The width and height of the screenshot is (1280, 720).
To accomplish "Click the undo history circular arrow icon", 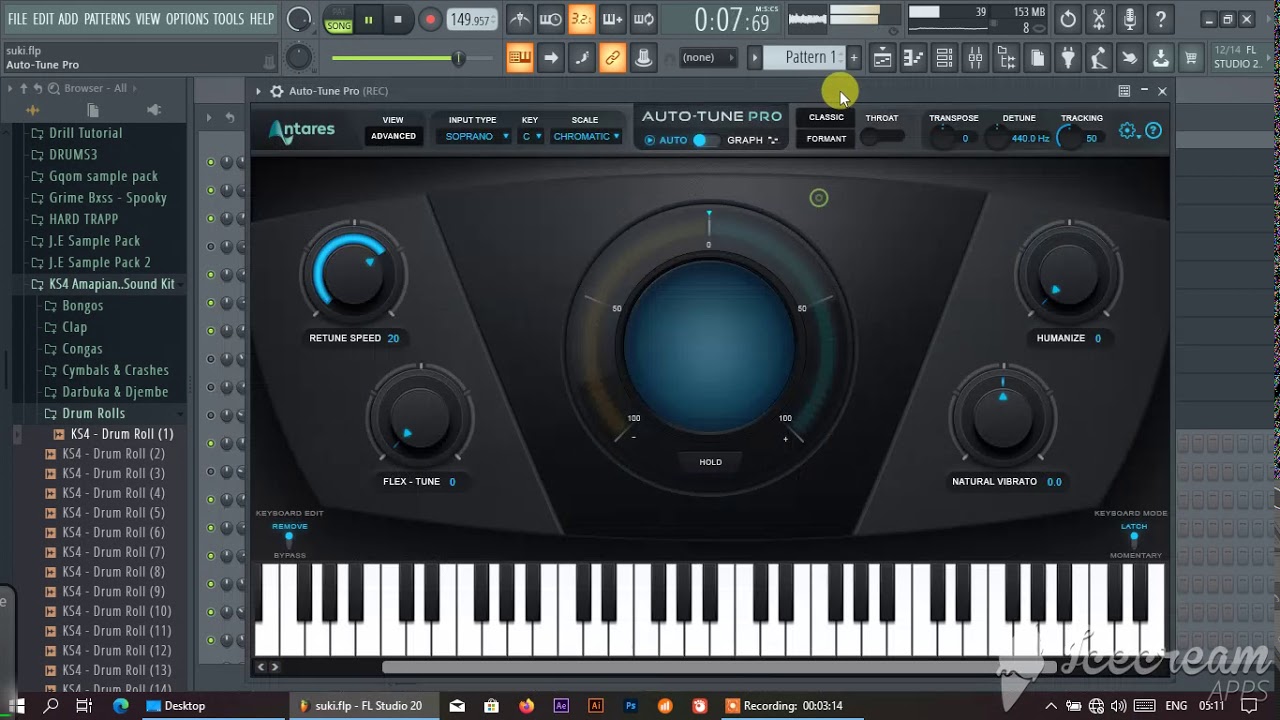I will coord(1068,19).
